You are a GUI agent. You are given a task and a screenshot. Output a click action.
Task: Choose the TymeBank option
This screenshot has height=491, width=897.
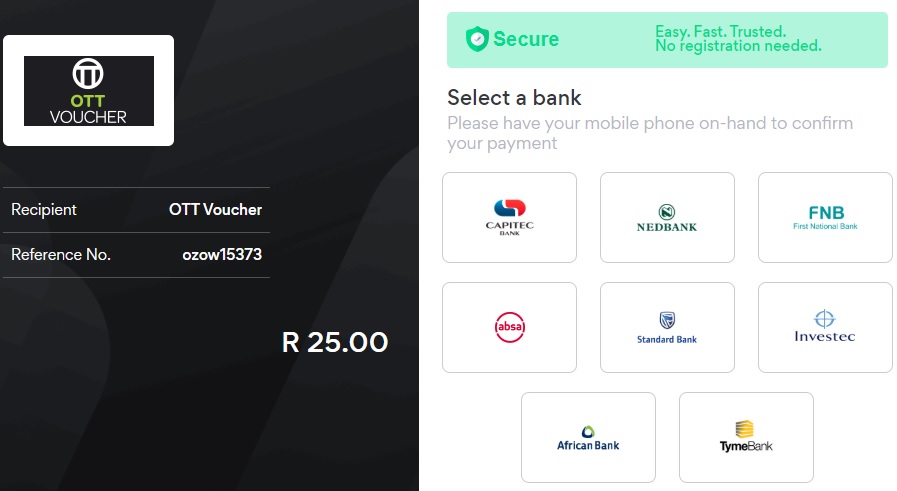(x=746, y=437)
